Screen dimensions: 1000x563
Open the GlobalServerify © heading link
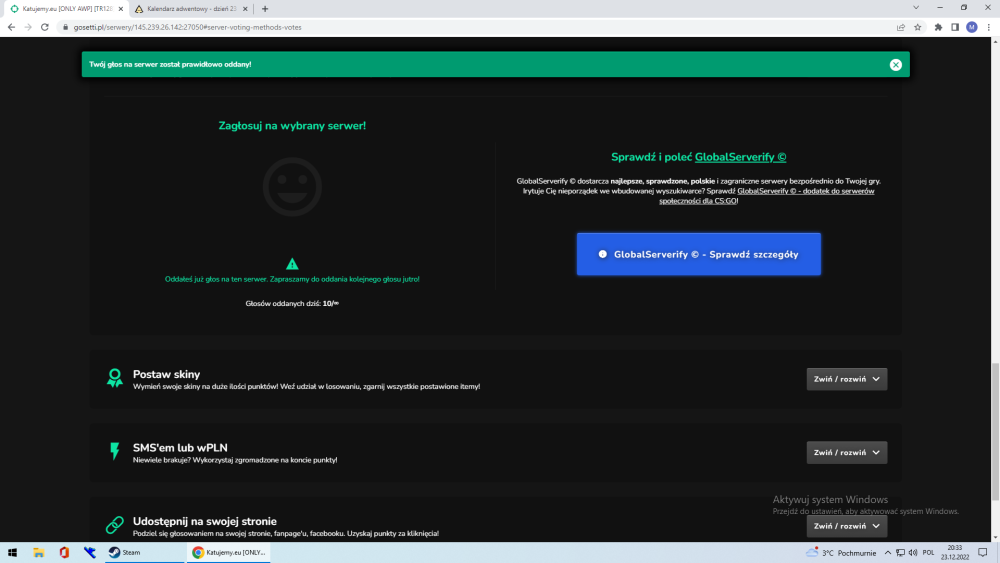point(740,157)
